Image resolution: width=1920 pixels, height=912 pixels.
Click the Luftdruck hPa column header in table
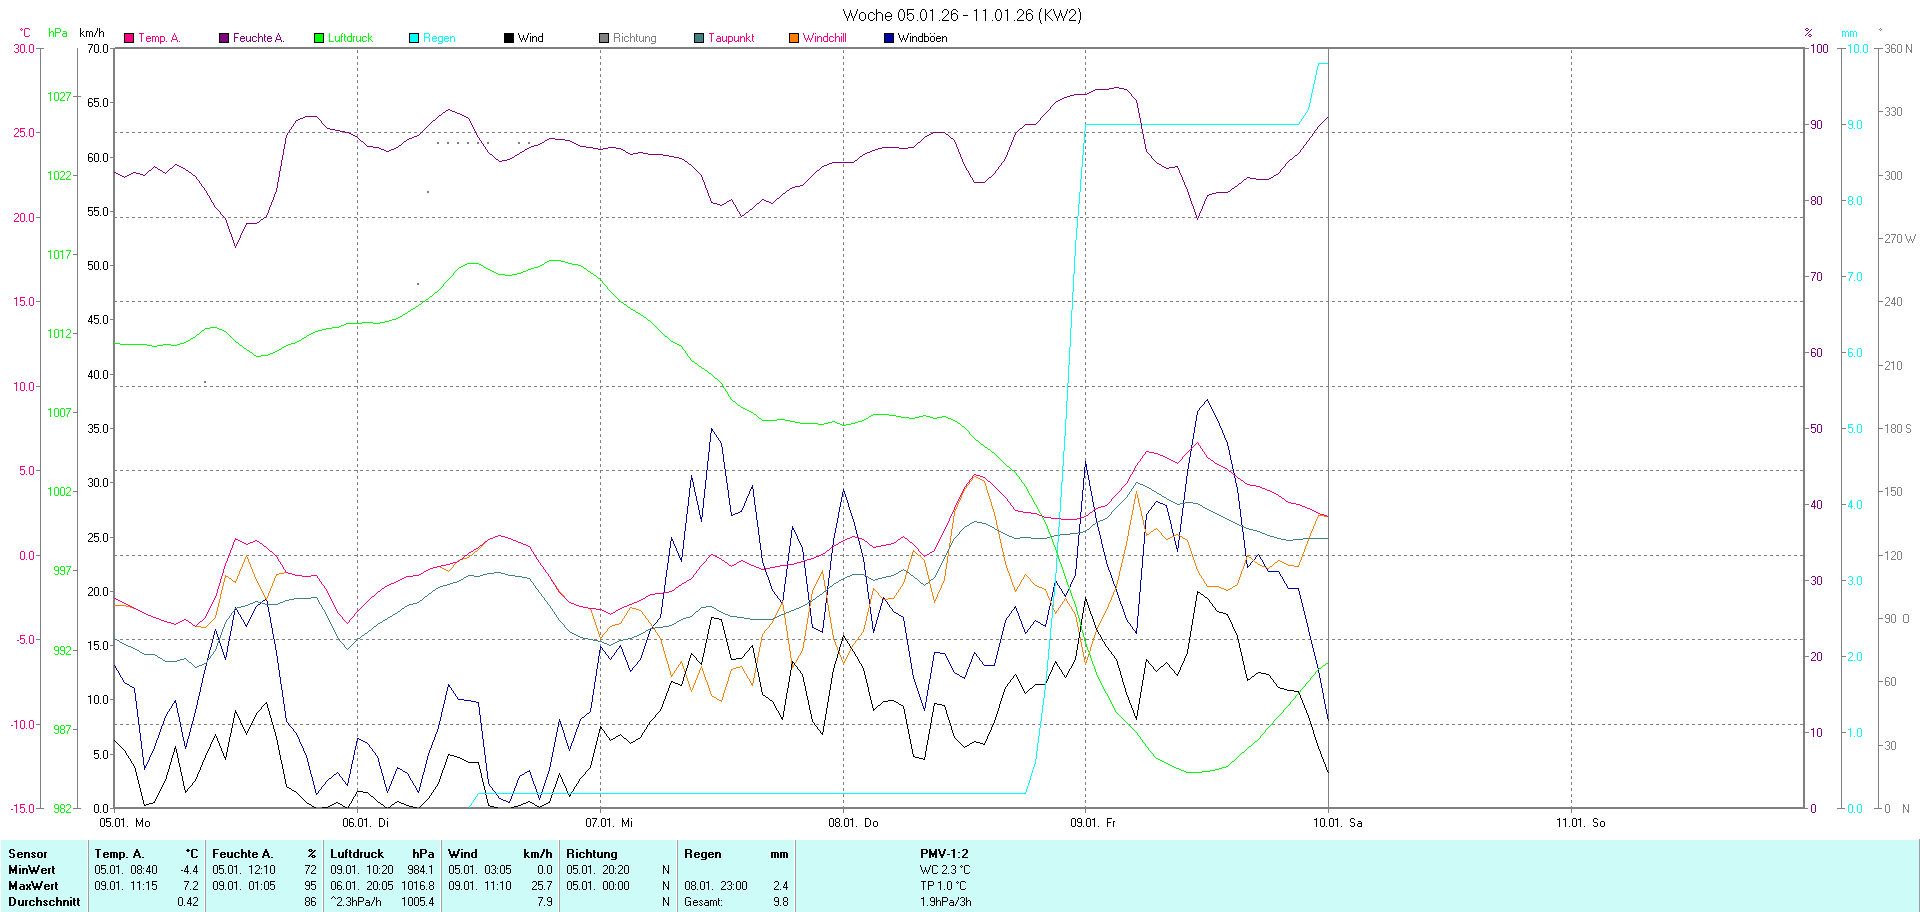tap(382, 854)
